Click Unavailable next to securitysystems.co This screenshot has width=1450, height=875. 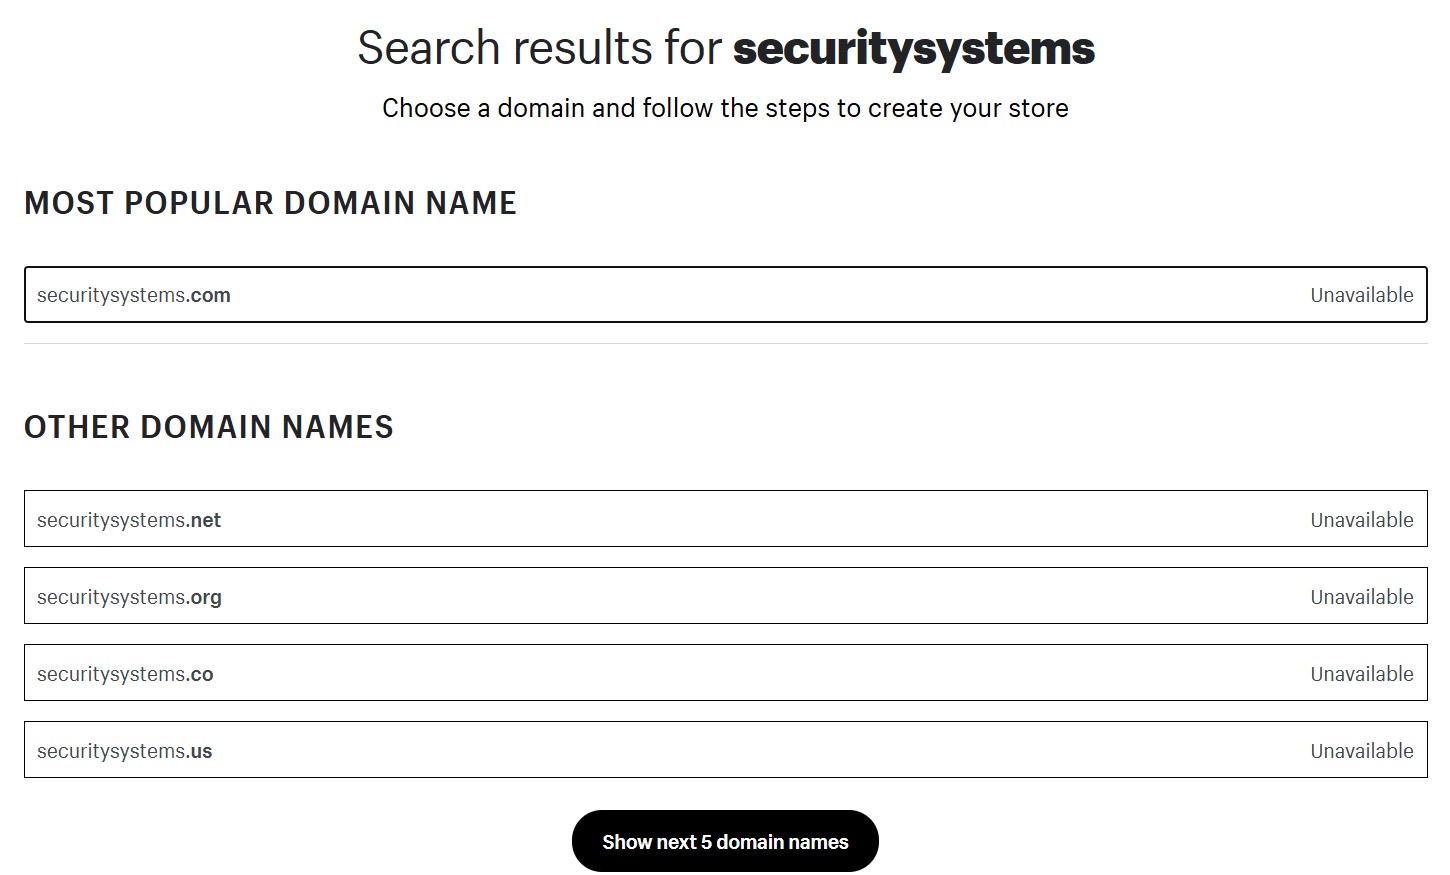[x=1361, y=673]
